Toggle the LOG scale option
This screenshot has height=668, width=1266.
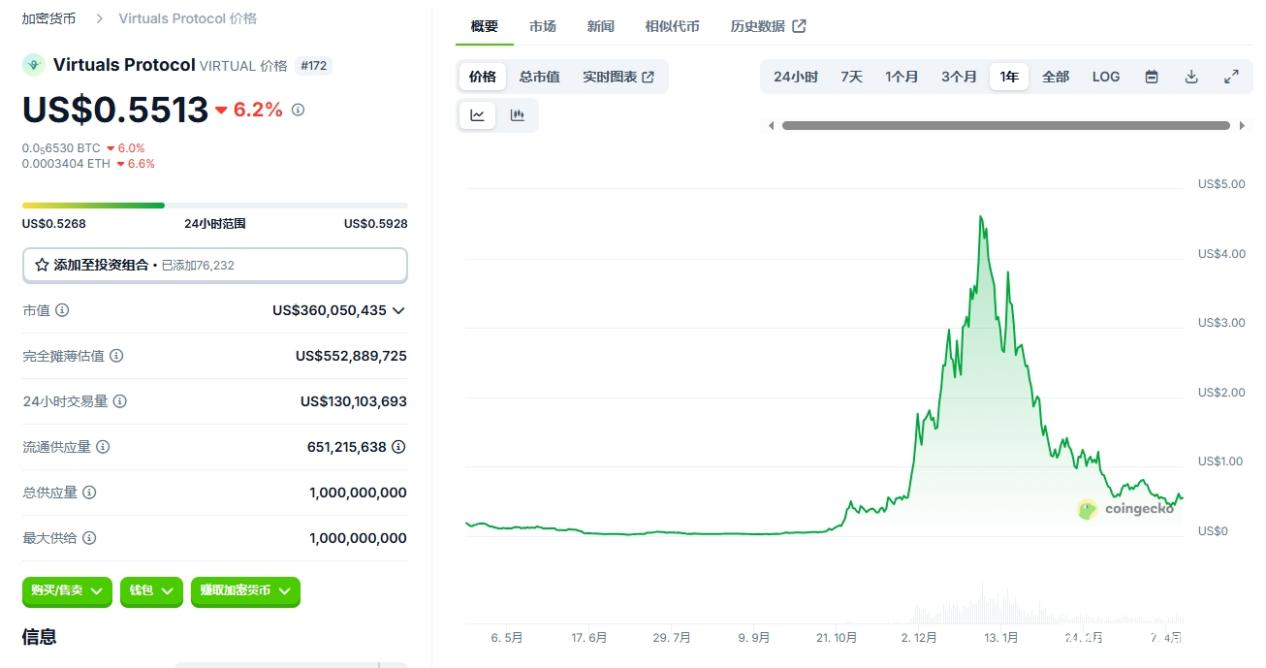coord(1106,76)
